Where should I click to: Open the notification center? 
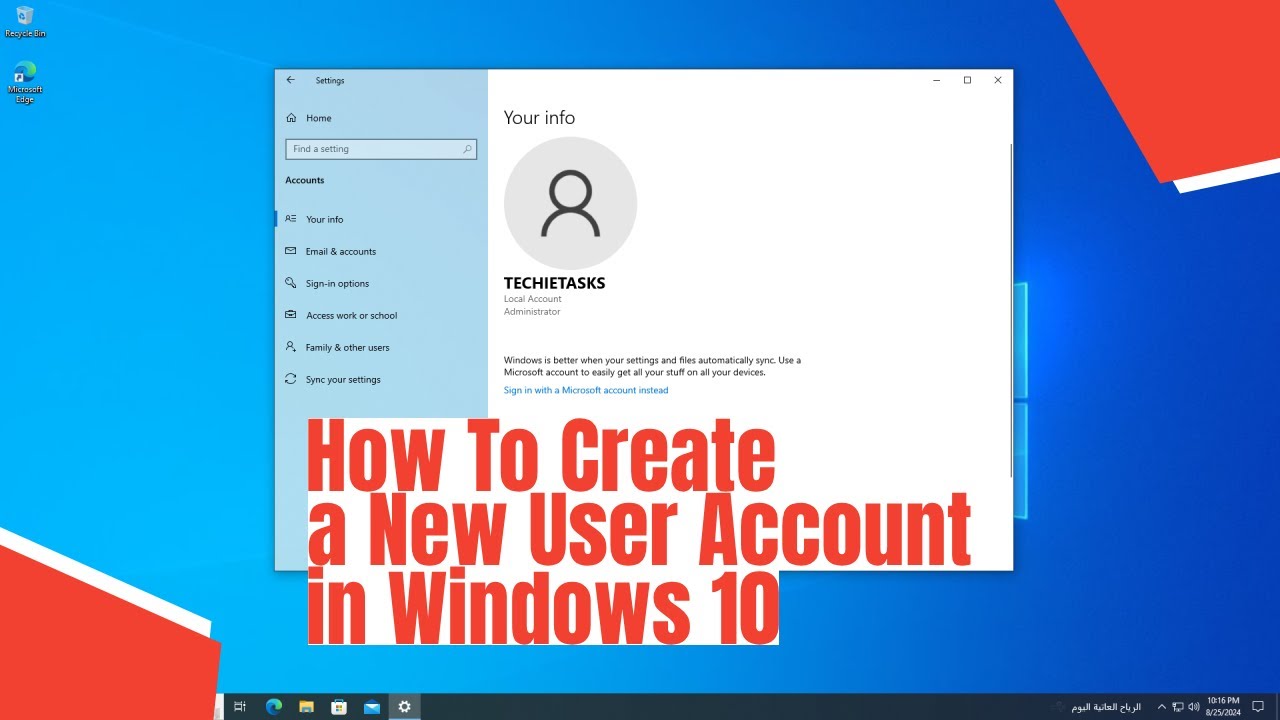[x=1259, y=706]
